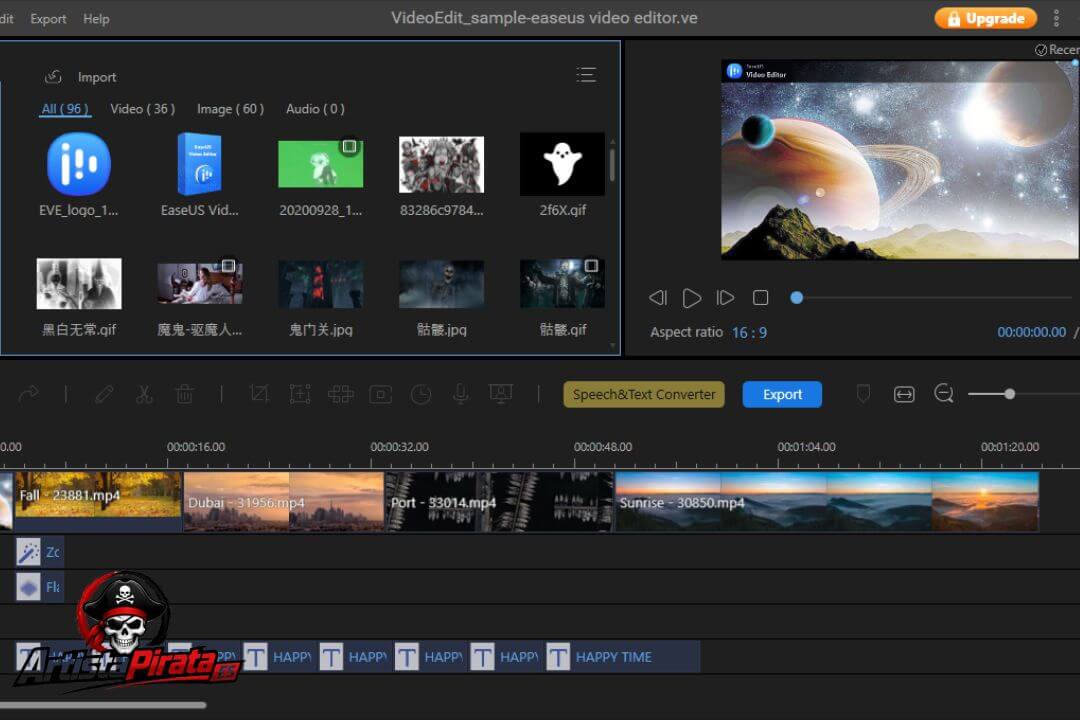The image size is (1080, 720).
Task: Select the Sunrise - 30850.mp4 clip
Action: [827, 502]
